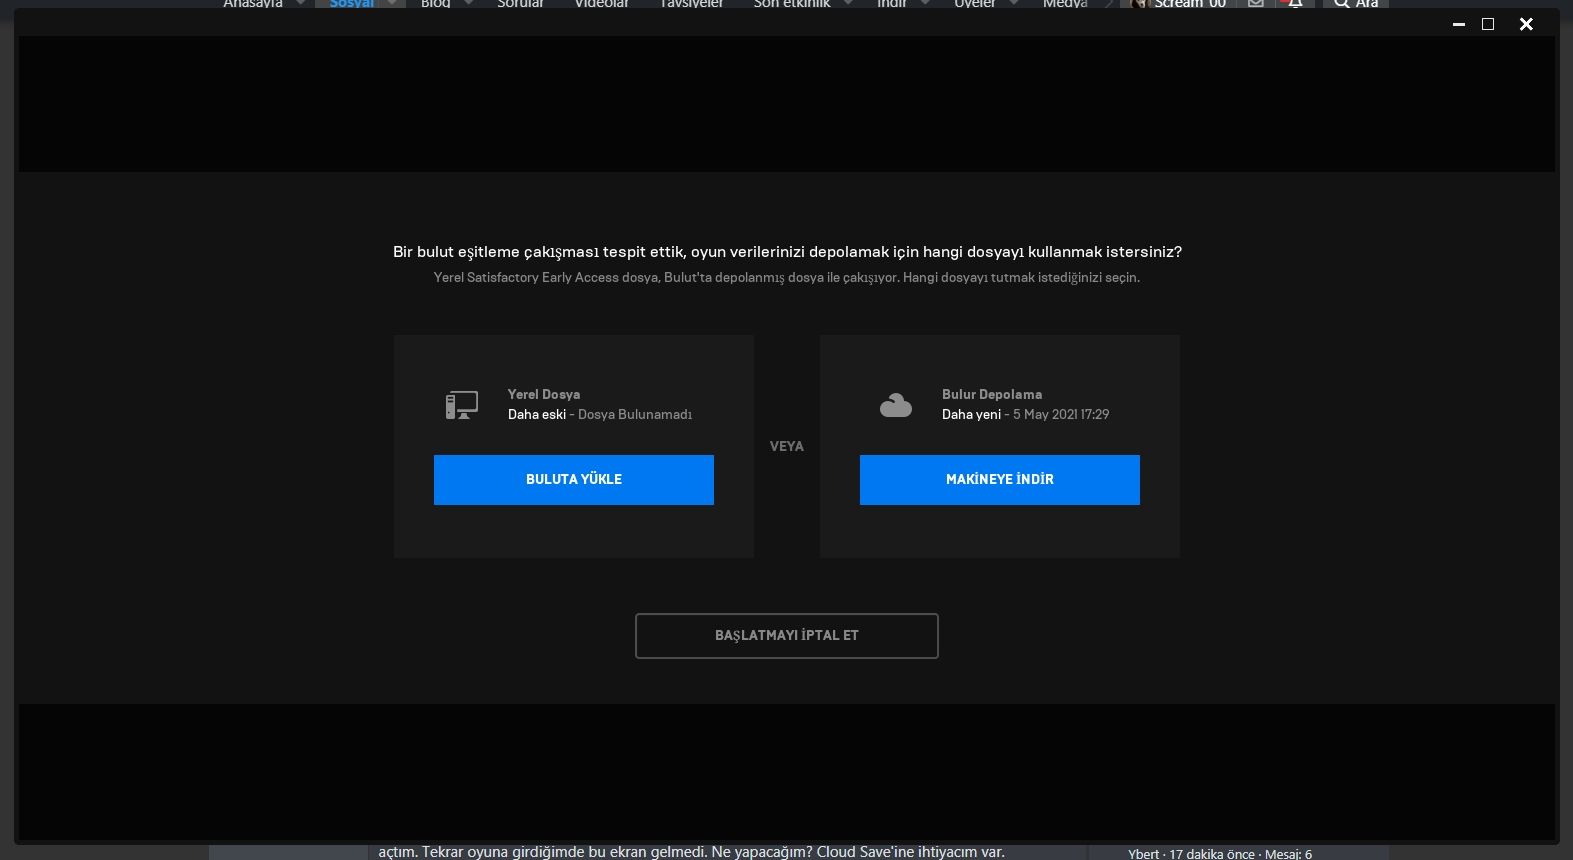Close the cloud sync conflict dialog
The height and width of the screenshot is (860, 1573).
[x=1526, y=24]
